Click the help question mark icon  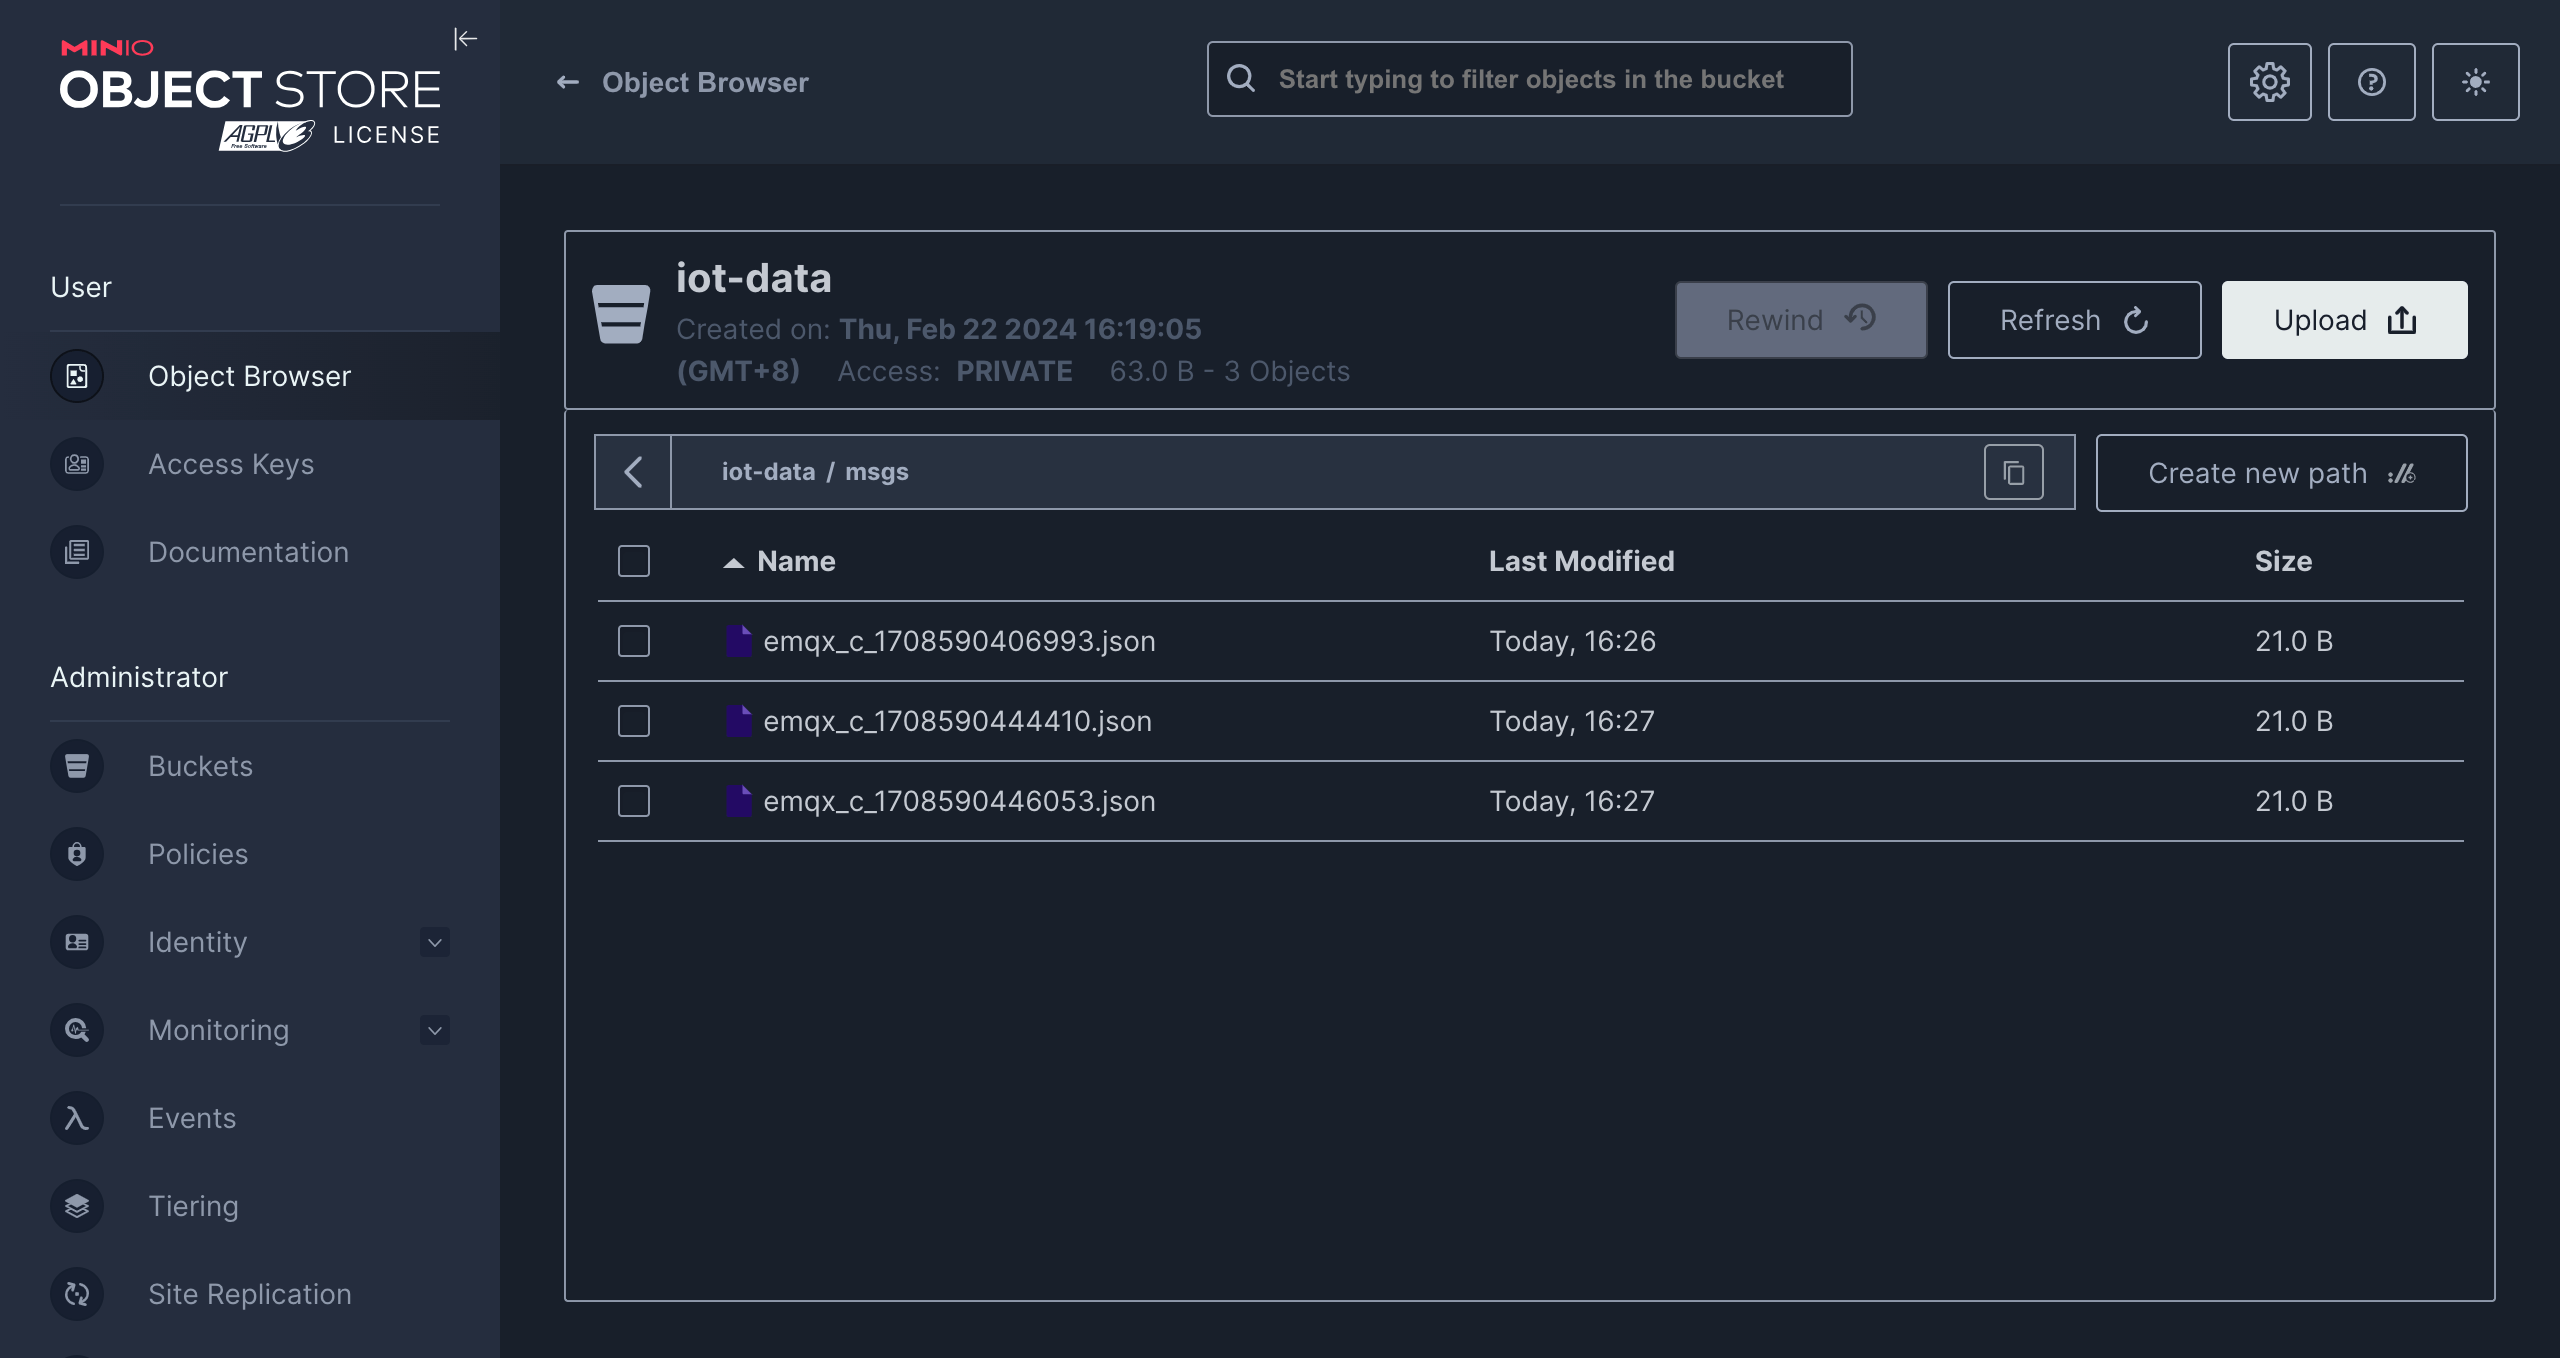[x=2371, y=82]
